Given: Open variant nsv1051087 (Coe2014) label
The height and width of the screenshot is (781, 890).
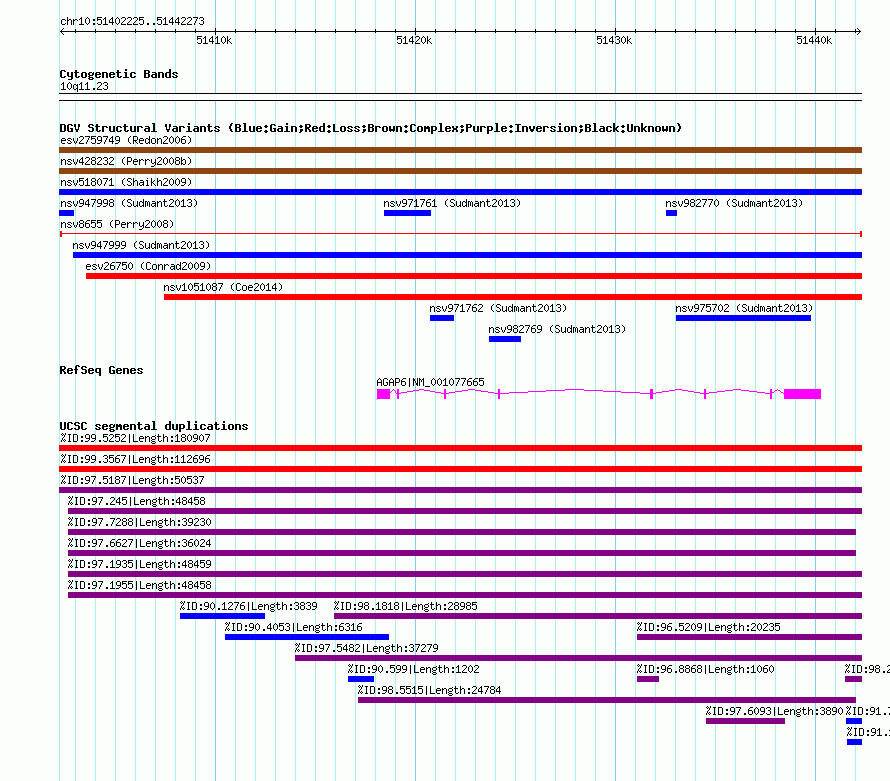Looking at the screenshot, I should coord(223,287).
